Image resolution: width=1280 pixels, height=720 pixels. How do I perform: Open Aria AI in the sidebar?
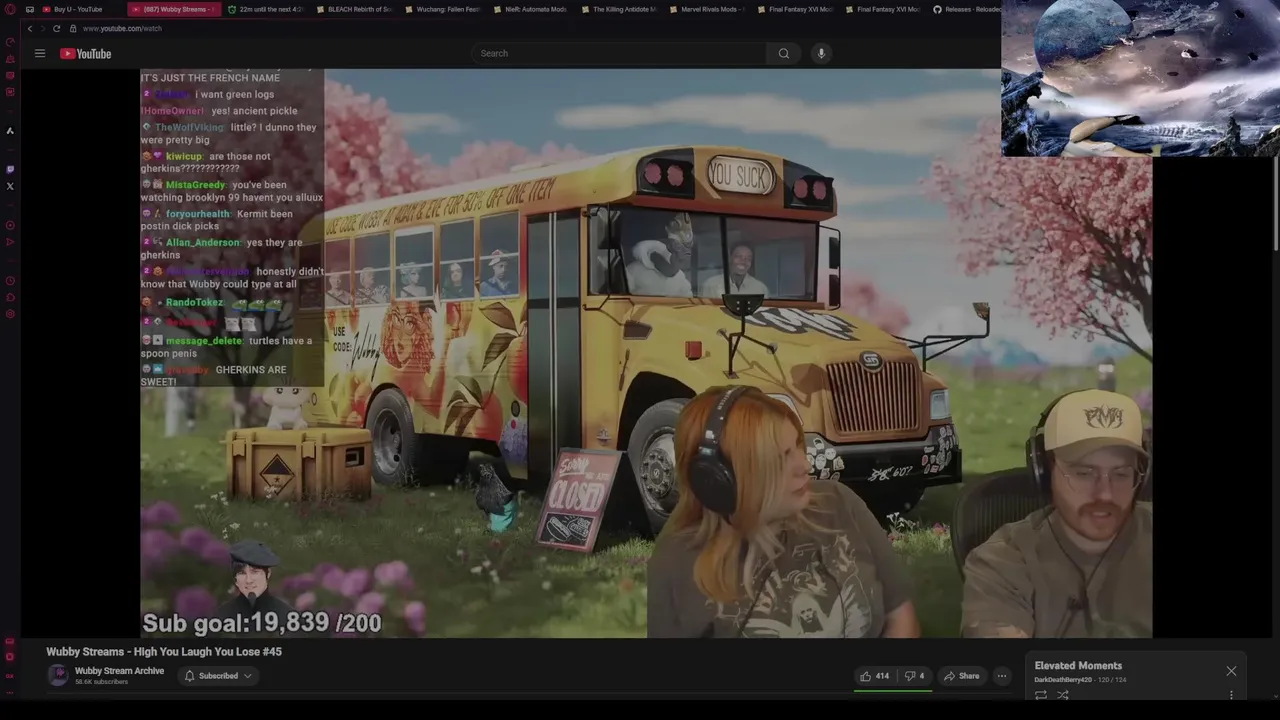click(x=10, y=130)
